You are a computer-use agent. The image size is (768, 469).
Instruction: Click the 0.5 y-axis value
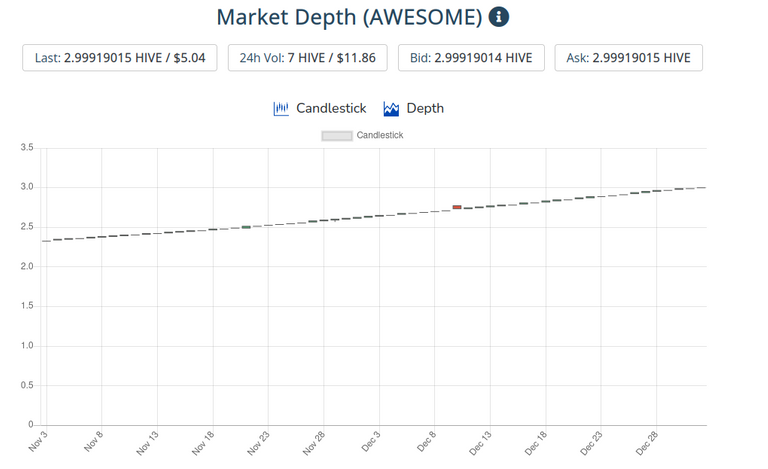27,385
